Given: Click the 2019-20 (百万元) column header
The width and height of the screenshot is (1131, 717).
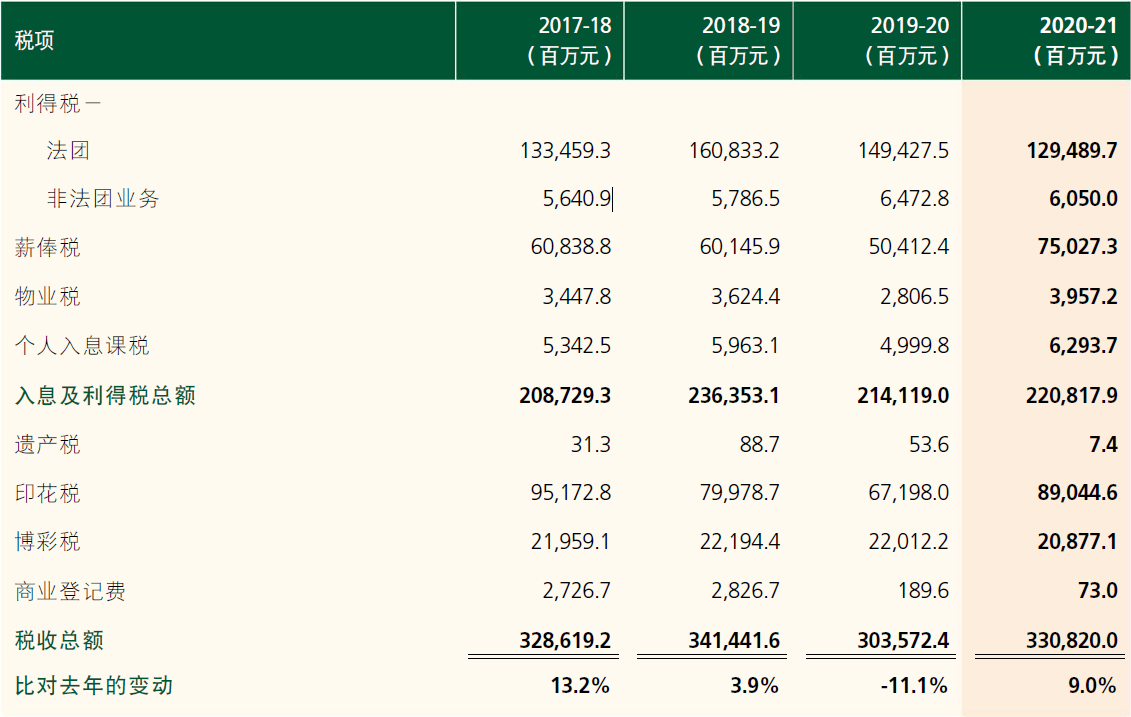Looking at the screenshot, I should (906, 41).
